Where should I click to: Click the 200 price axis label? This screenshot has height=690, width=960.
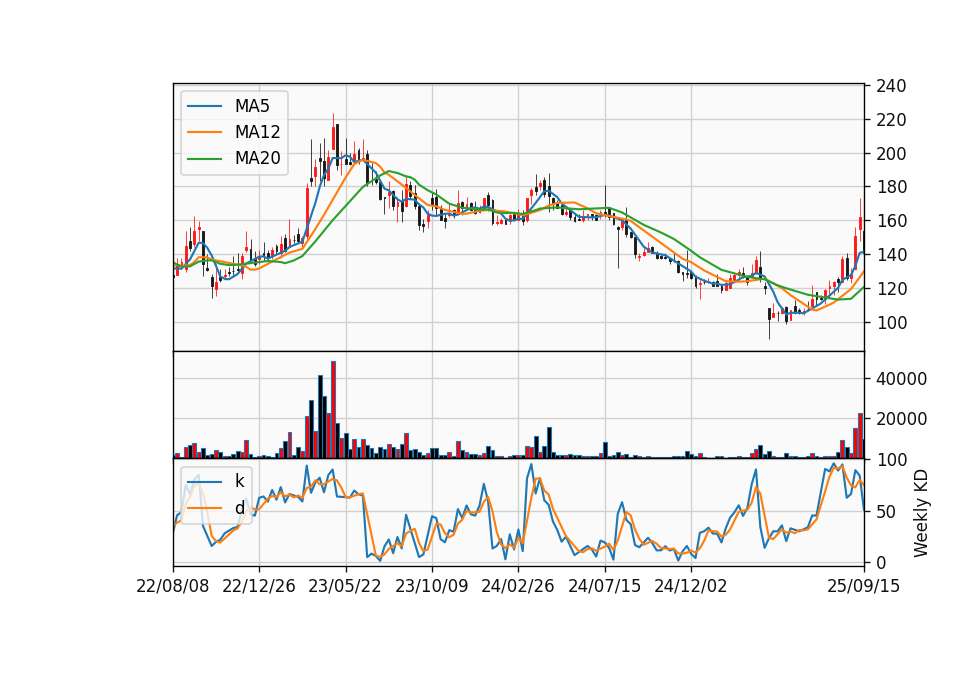(891, 154)
